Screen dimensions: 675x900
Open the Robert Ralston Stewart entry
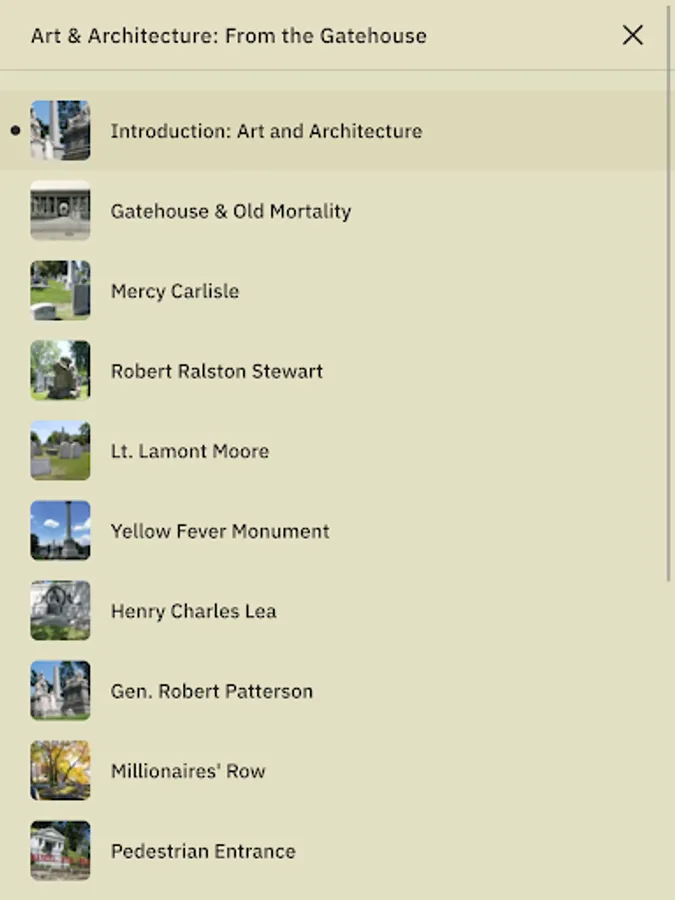click(x=334, y=371)
